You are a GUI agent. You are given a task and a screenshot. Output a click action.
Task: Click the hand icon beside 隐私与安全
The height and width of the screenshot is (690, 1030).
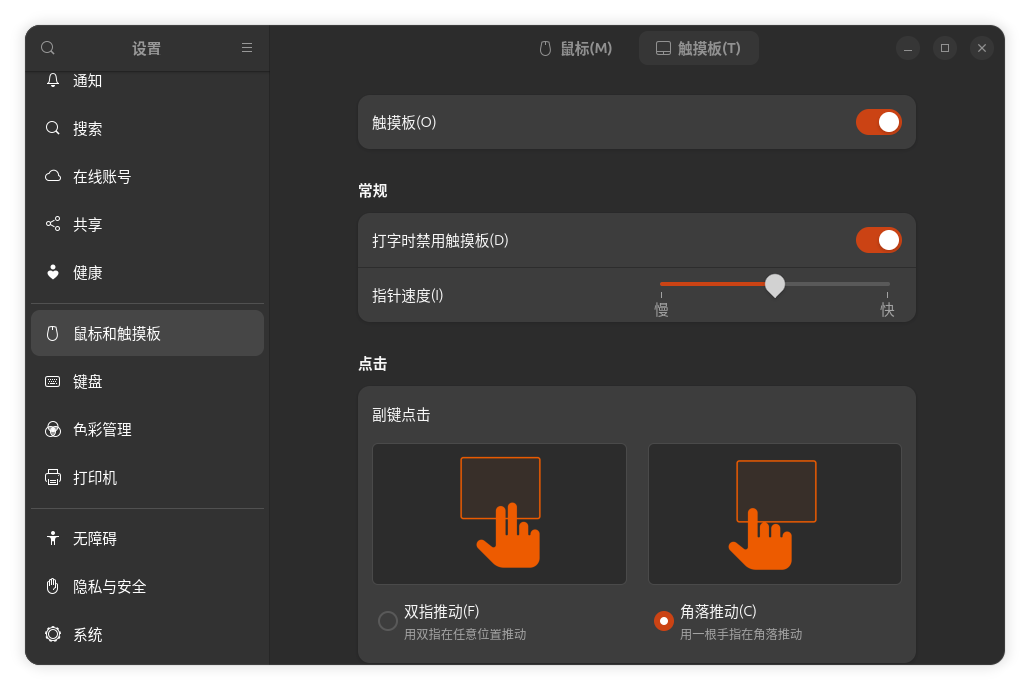point(53,586)
